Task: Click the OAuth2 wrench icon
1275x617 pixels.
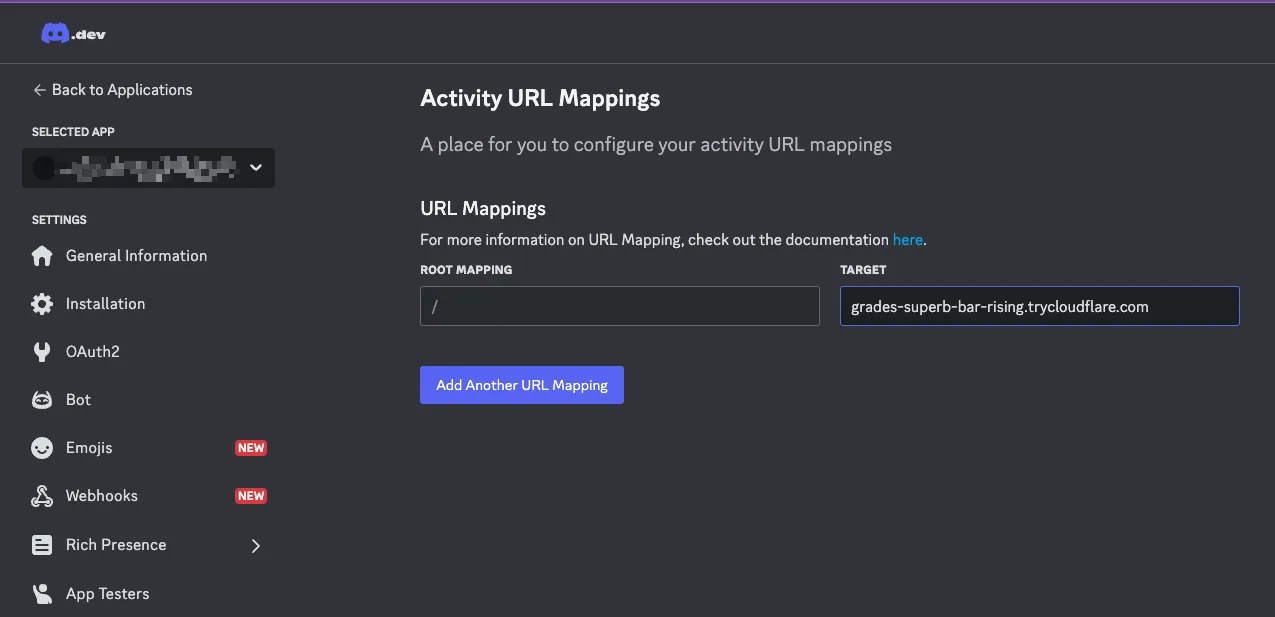Action: coord(42,352)
